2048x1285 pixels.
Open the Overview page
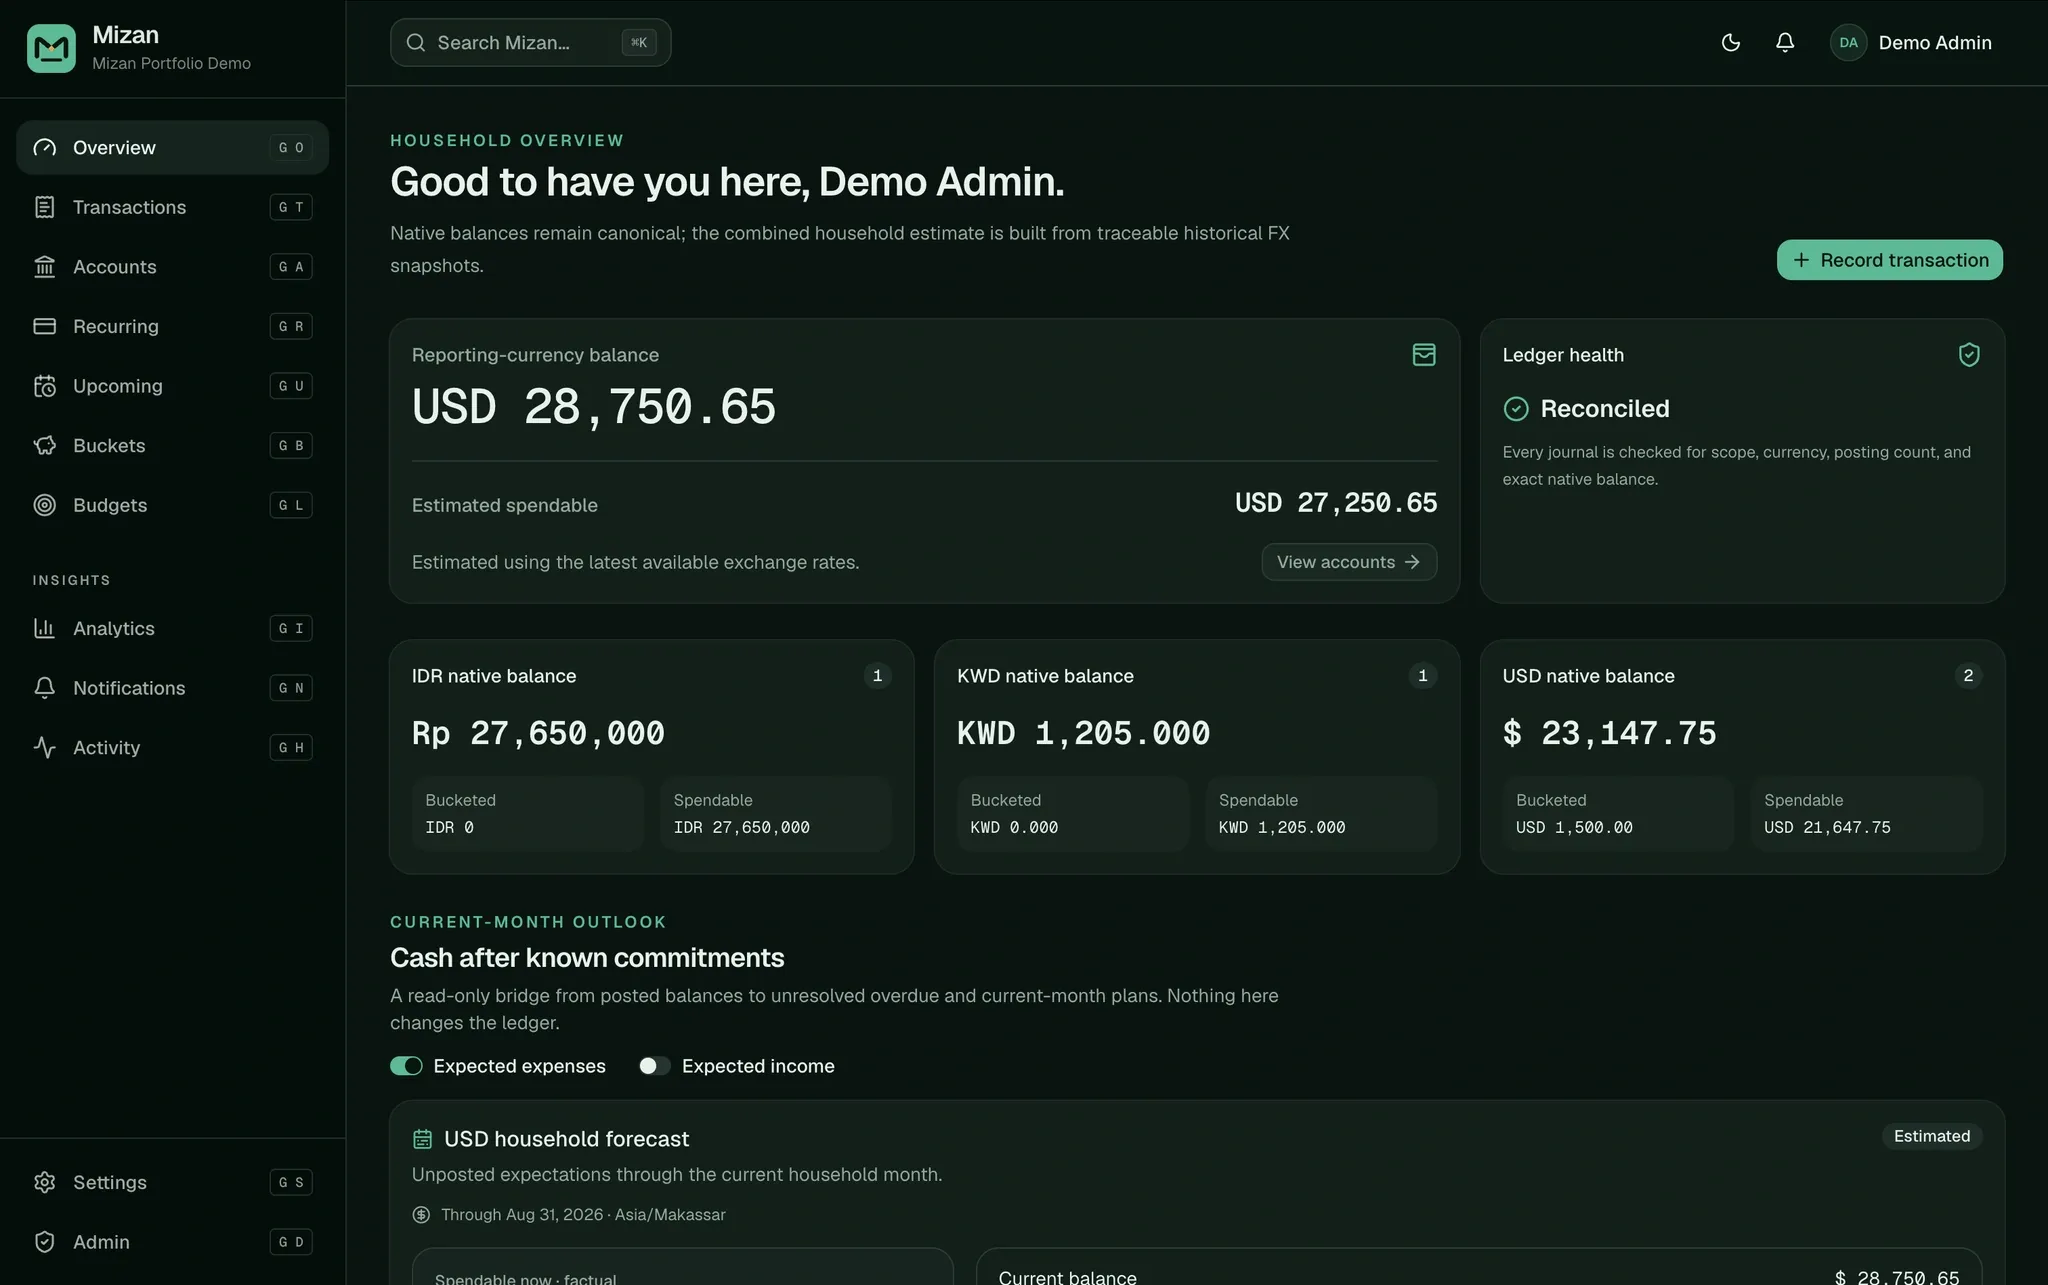(172, 148)
